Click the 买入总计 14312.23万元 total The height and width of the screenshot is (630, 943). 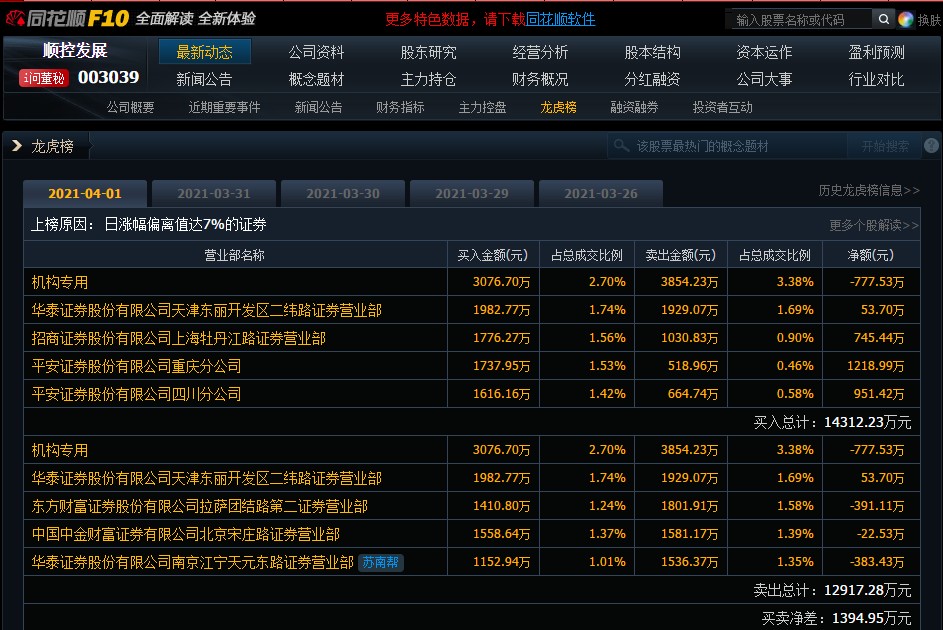(832, 422)
